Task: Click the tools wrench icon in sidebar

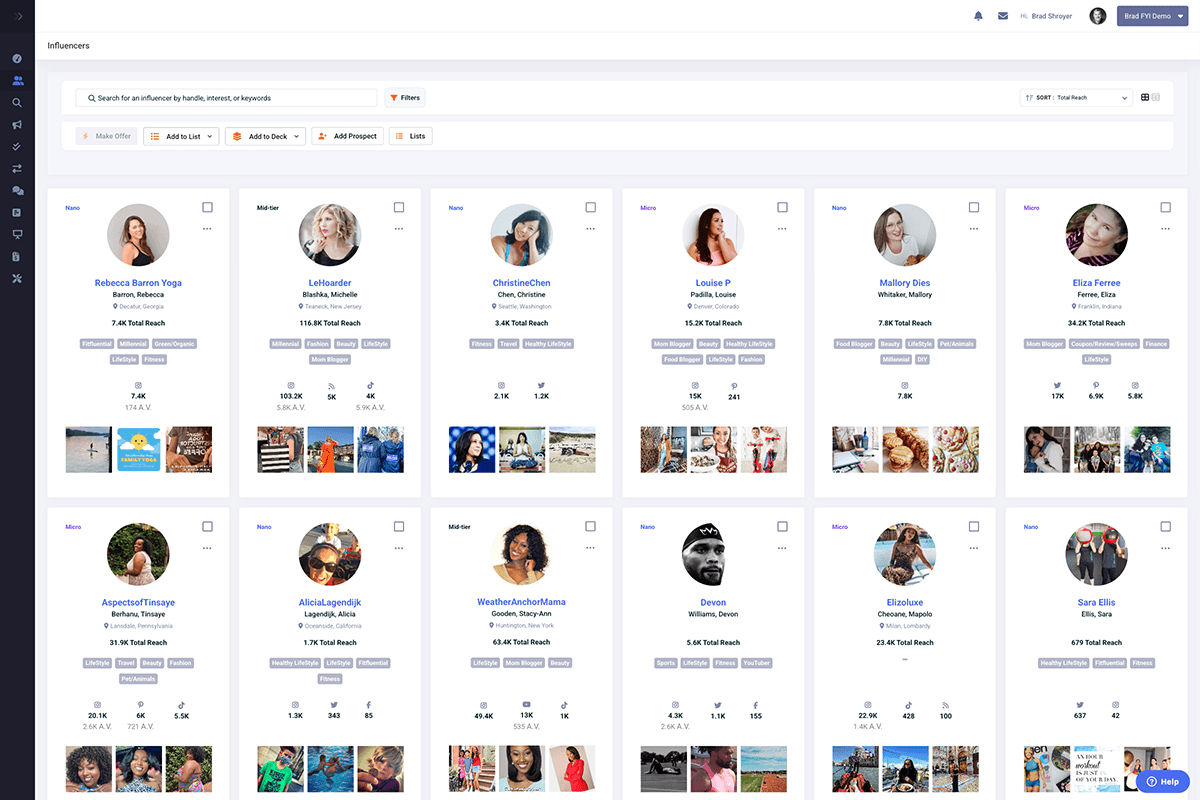Action: pos(17,278)
